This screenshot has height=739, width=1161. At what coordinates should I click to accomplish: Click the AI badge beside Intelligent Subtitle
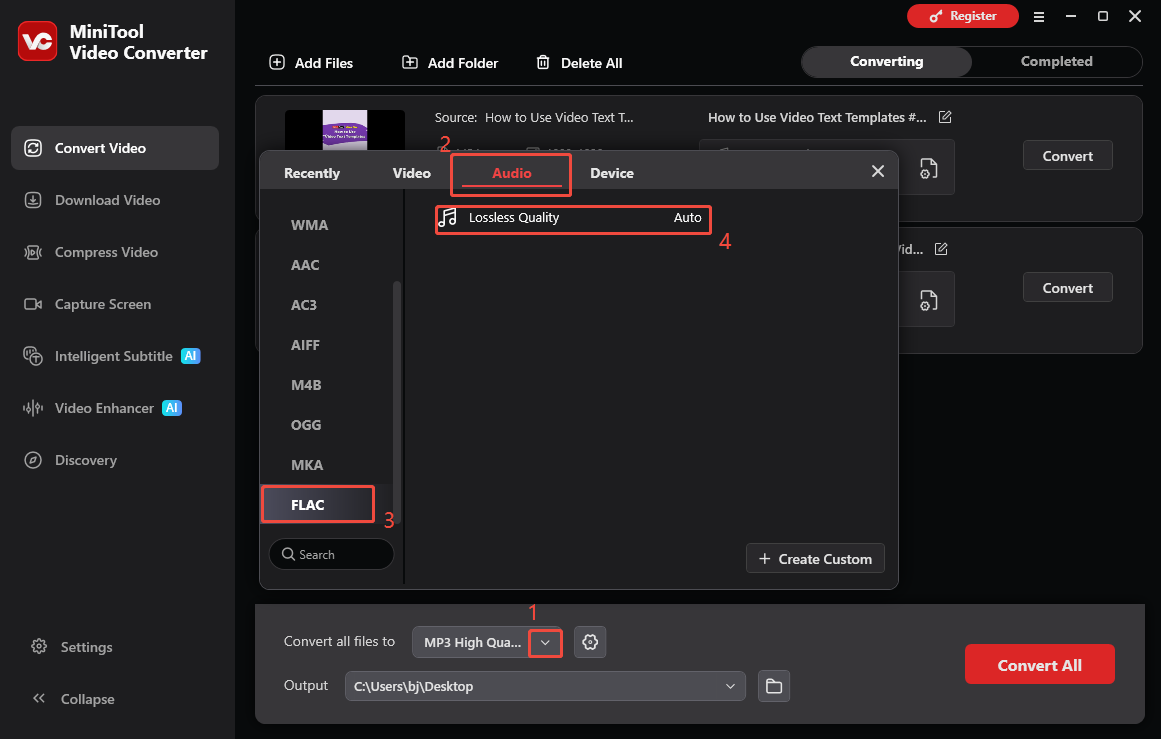[191, 356]
